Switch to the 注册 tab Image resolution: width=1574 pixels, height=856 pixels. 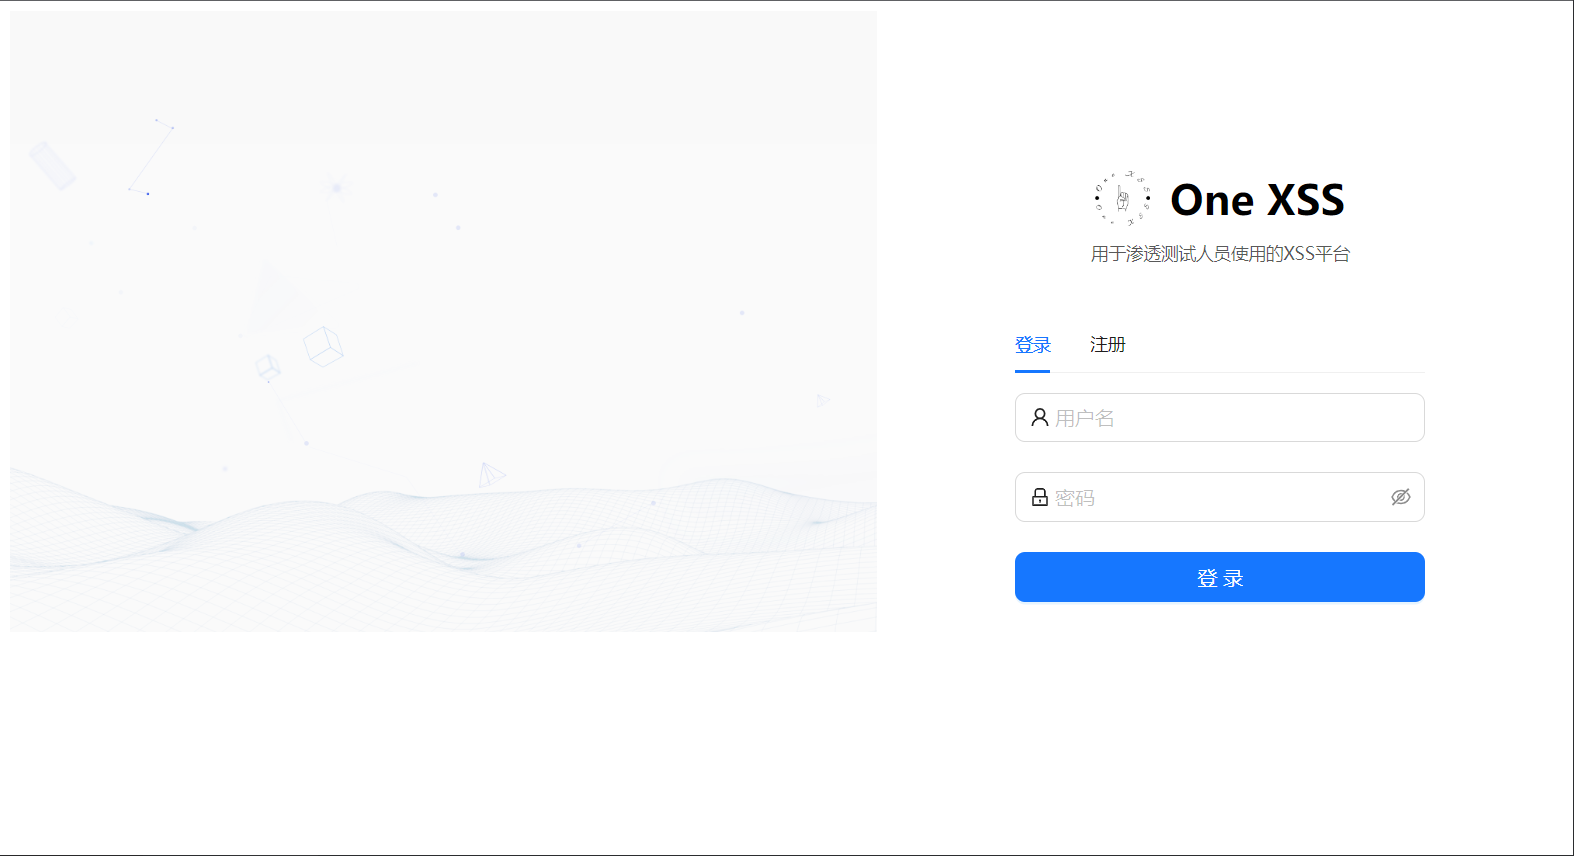pyautogui.click(x=1108, y=344)
